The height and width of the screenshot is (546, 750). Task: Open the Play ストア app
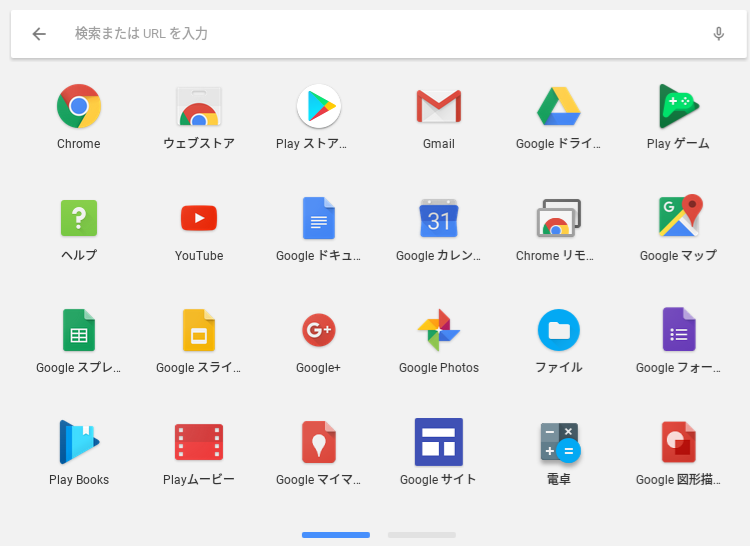pos(319,106)
